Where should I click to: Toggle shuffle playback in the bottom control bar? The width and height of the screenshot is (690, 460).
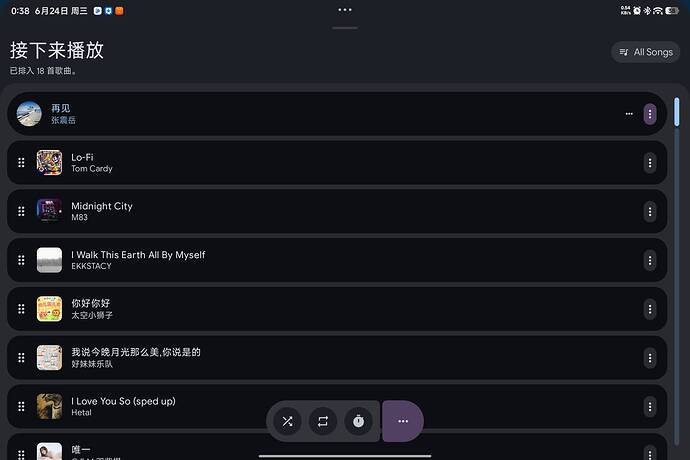287,421
